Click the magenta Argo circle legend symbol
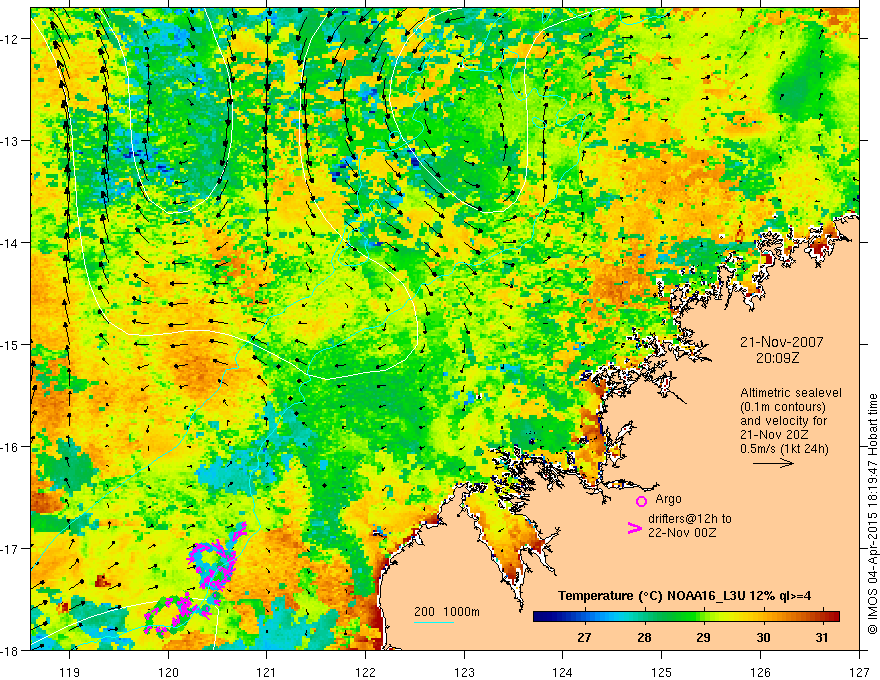 (x=641, y=501)
